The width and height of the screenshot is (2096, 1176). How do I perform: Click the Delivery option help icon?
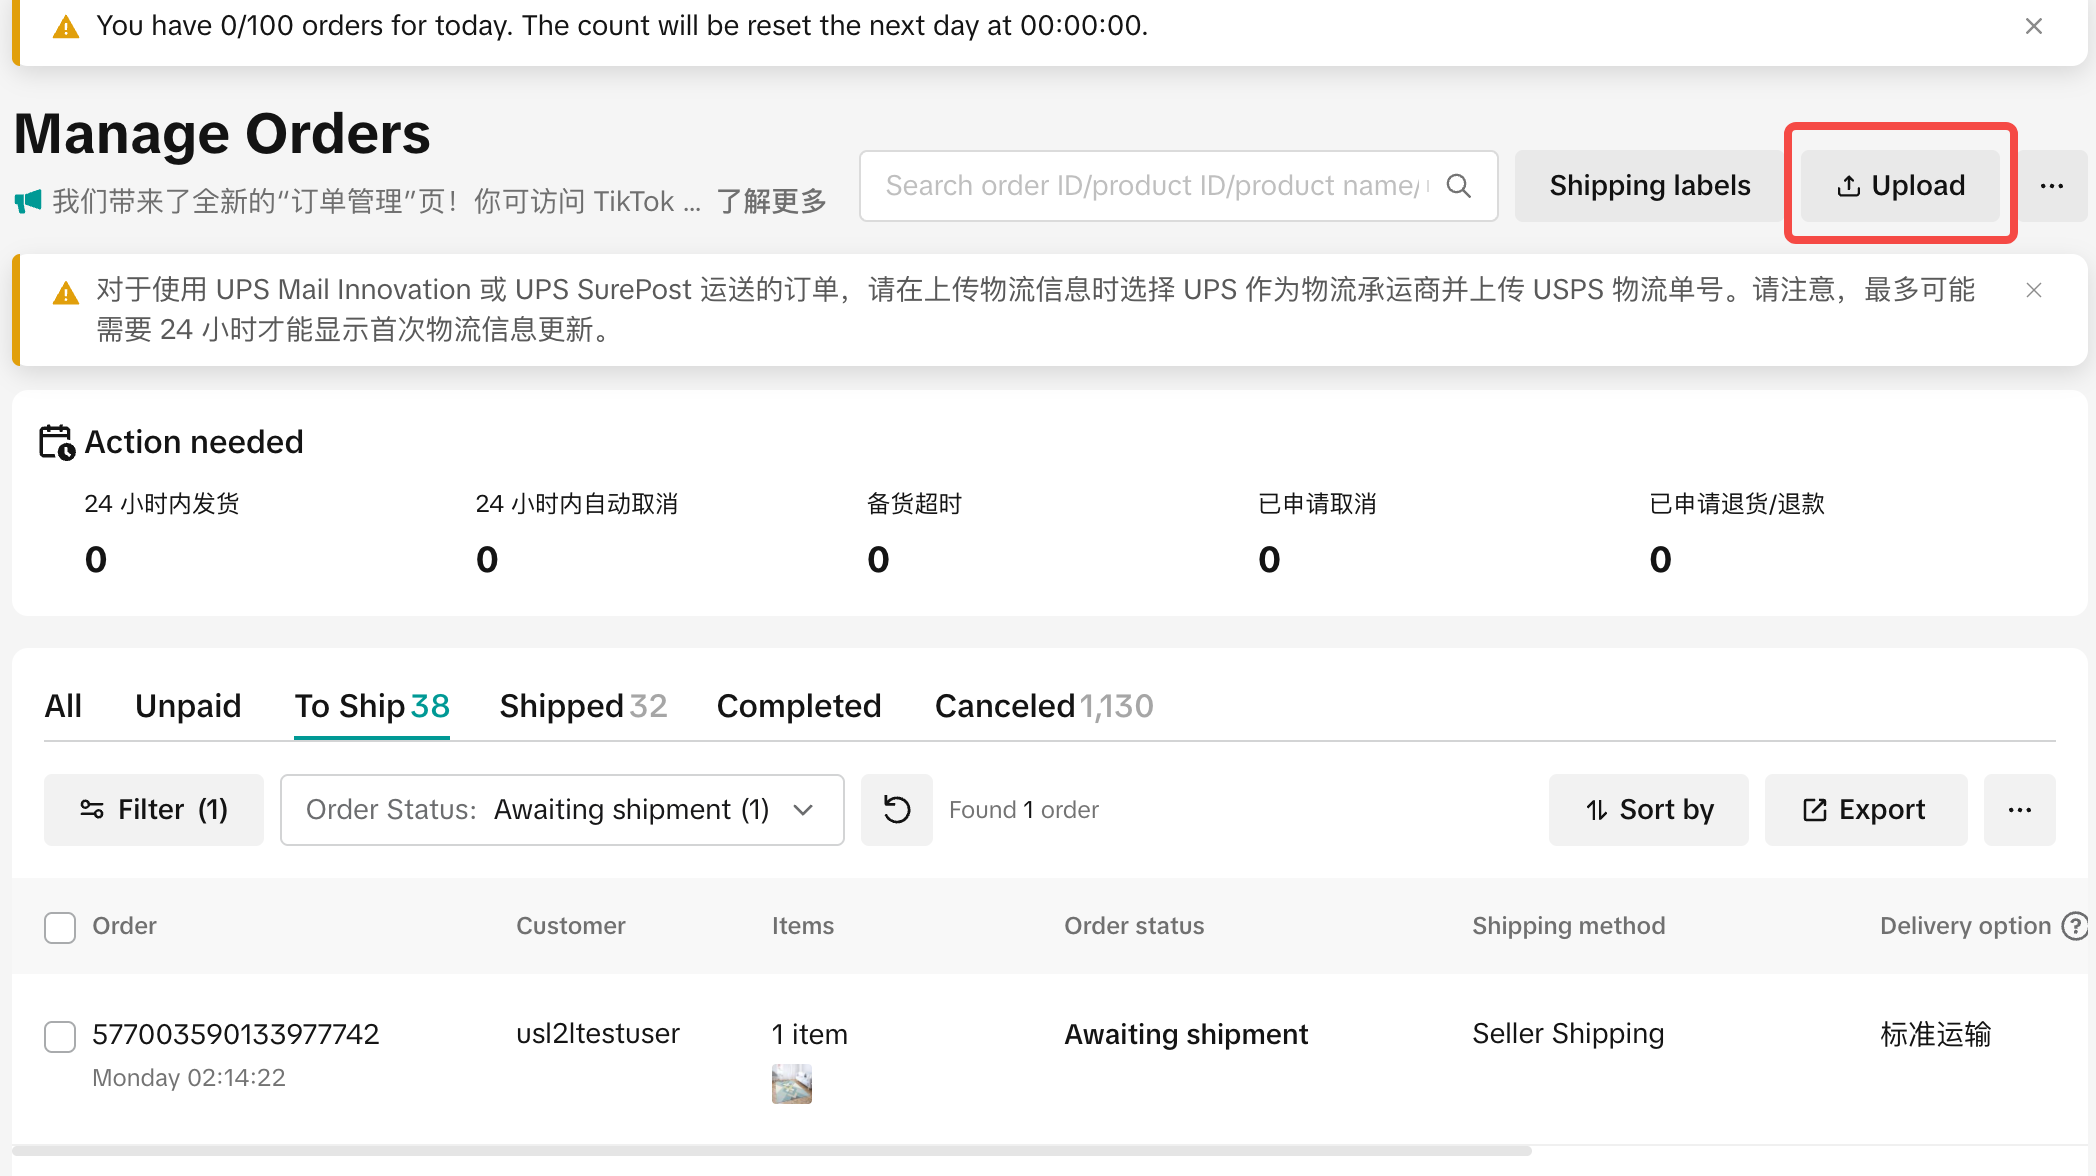pyautogui.click(x=2075, y=926)
